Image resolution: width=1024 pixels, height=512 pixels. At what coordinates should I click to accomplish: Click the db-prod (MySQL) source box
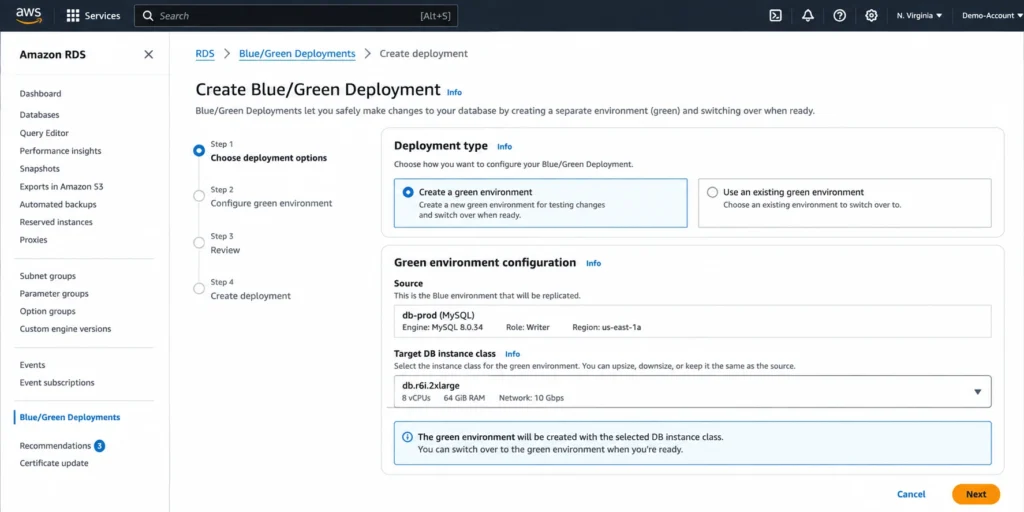692,321
